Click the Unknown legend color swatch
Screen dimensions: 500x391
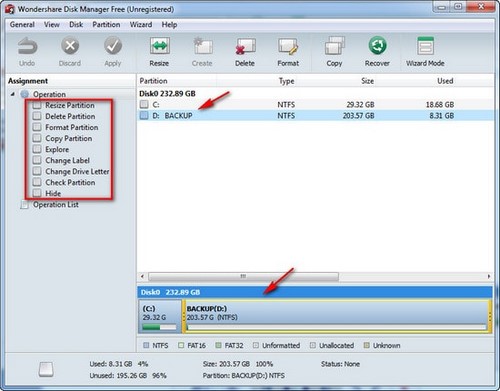click(367, 345)
